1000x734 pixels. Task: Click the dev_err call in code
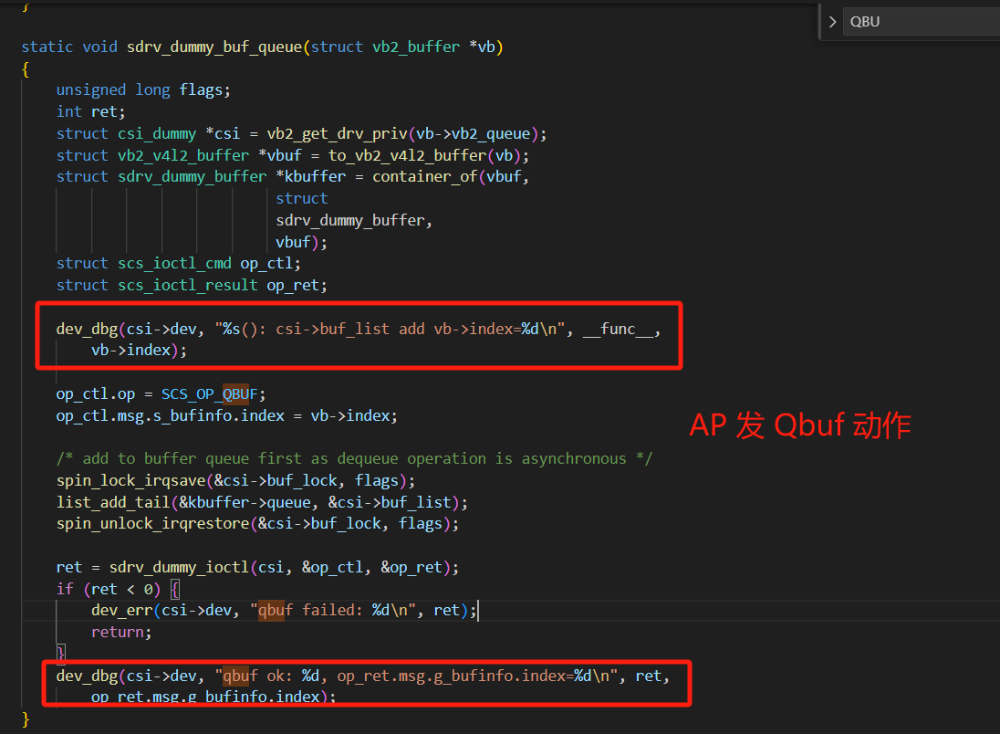pyautogui.click(x=117, y=610)
